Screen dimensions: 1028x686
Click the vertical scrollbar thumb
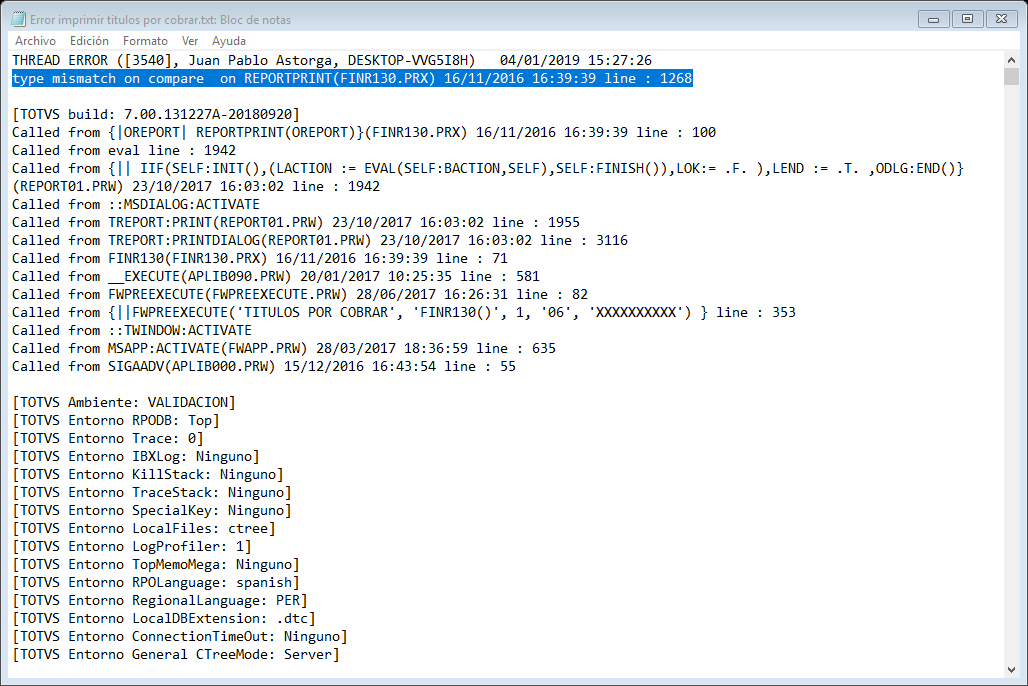pyautogui.click(x=1011, y=76)
